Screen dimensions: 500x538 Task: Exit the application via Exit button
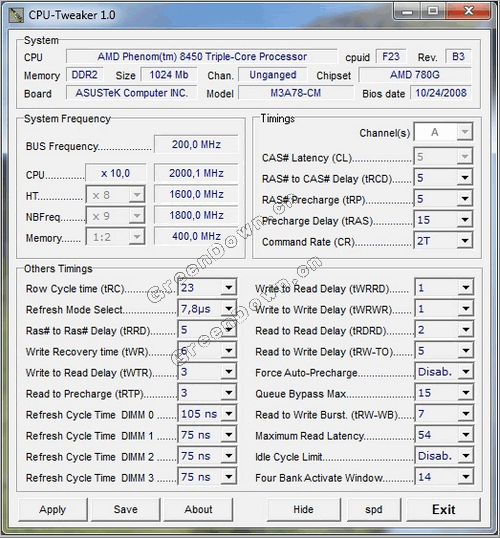point(443,510)
